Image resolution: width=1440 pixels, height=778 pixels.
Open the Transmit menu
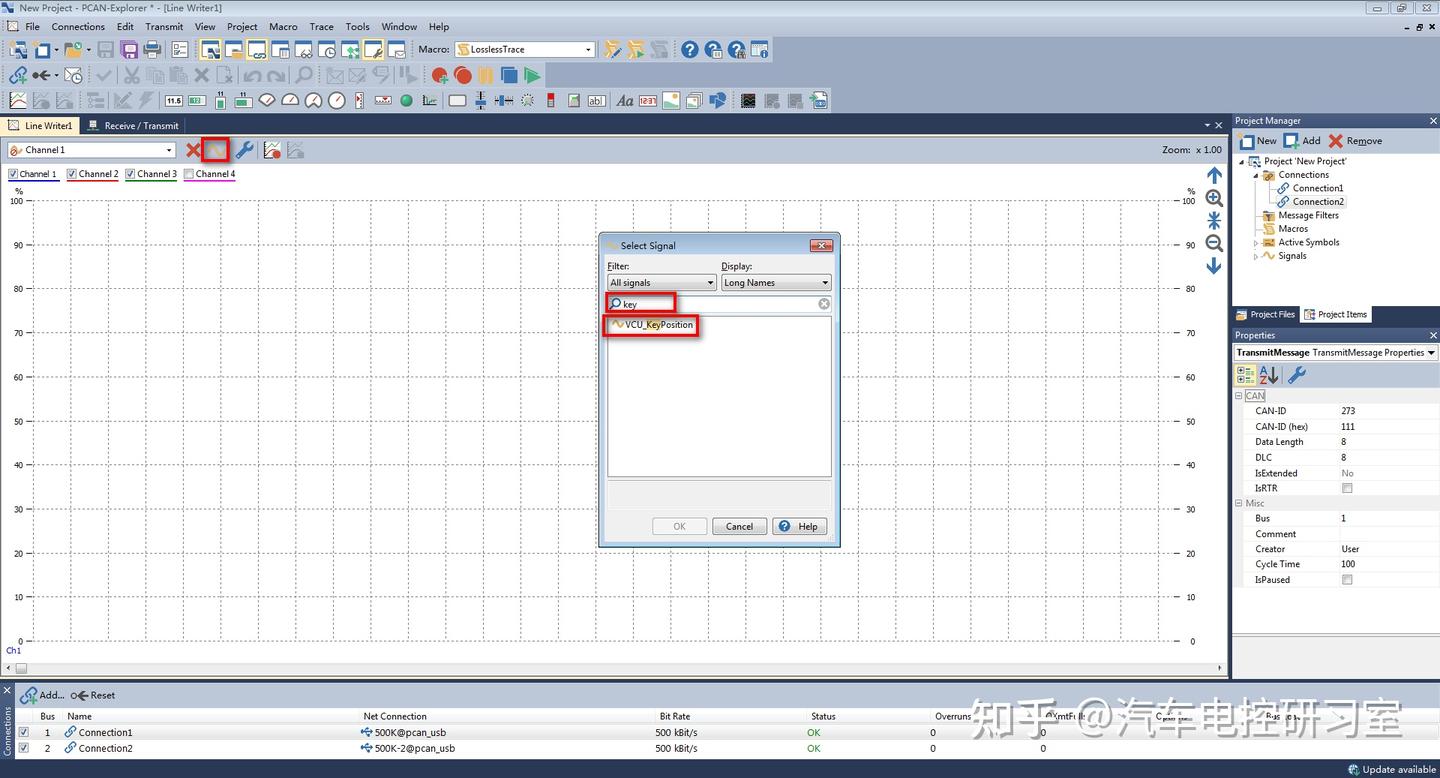point(164,27)
